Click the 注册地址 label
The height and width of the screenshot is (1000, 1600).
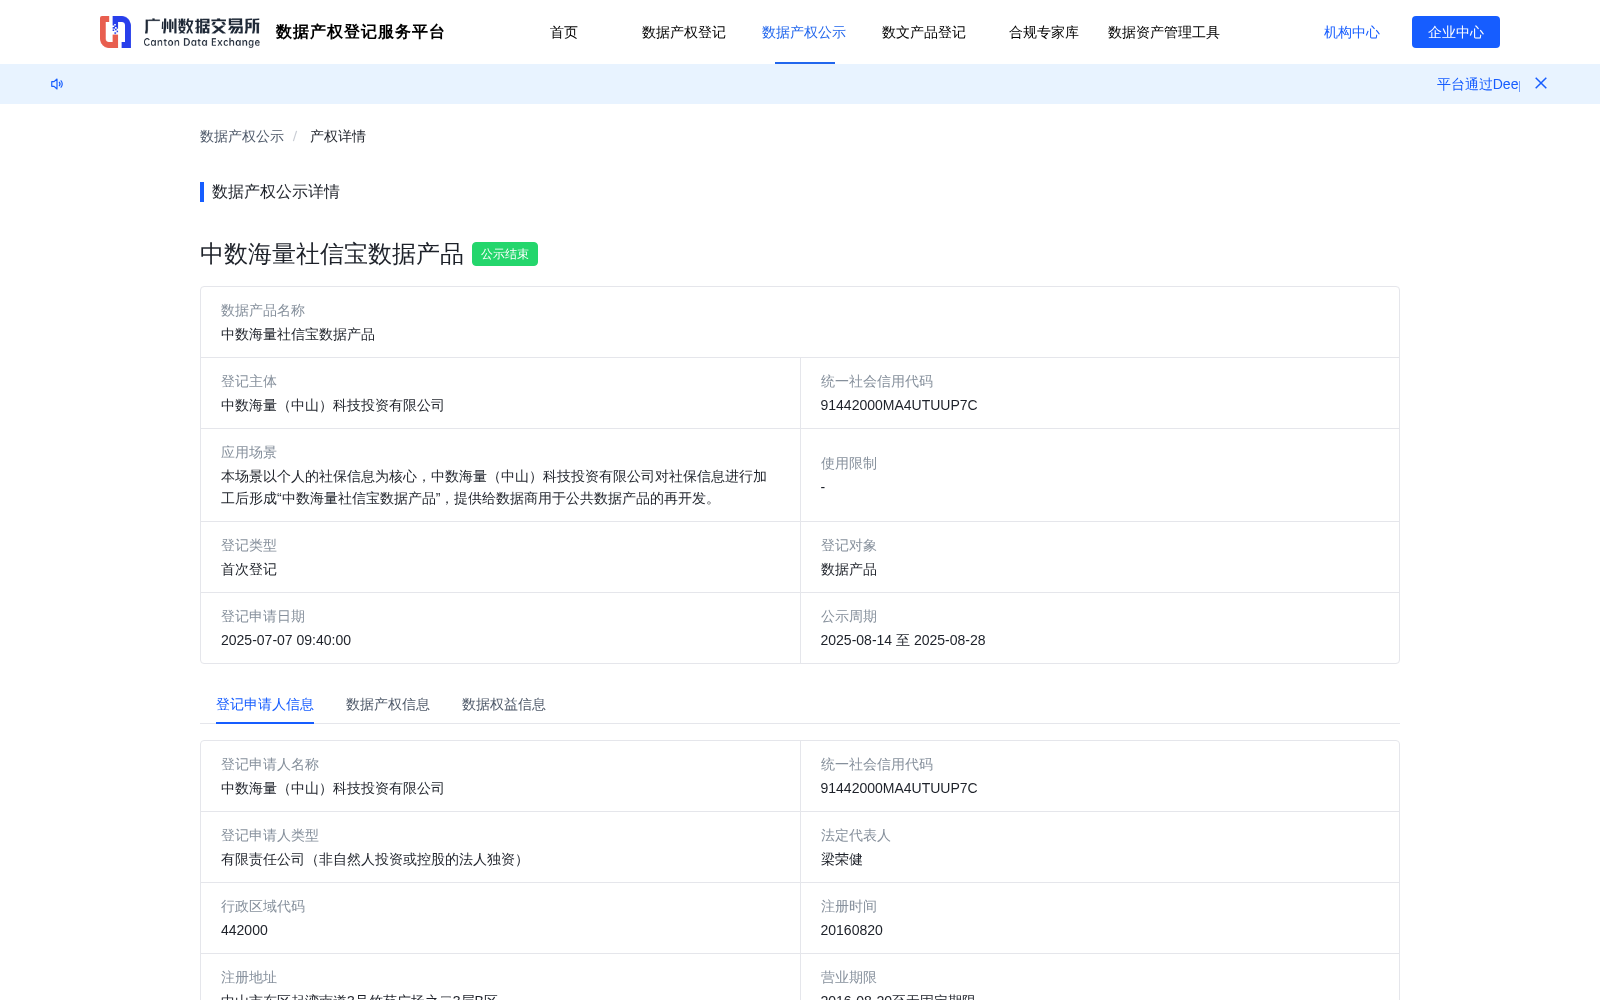coord(249,977)
